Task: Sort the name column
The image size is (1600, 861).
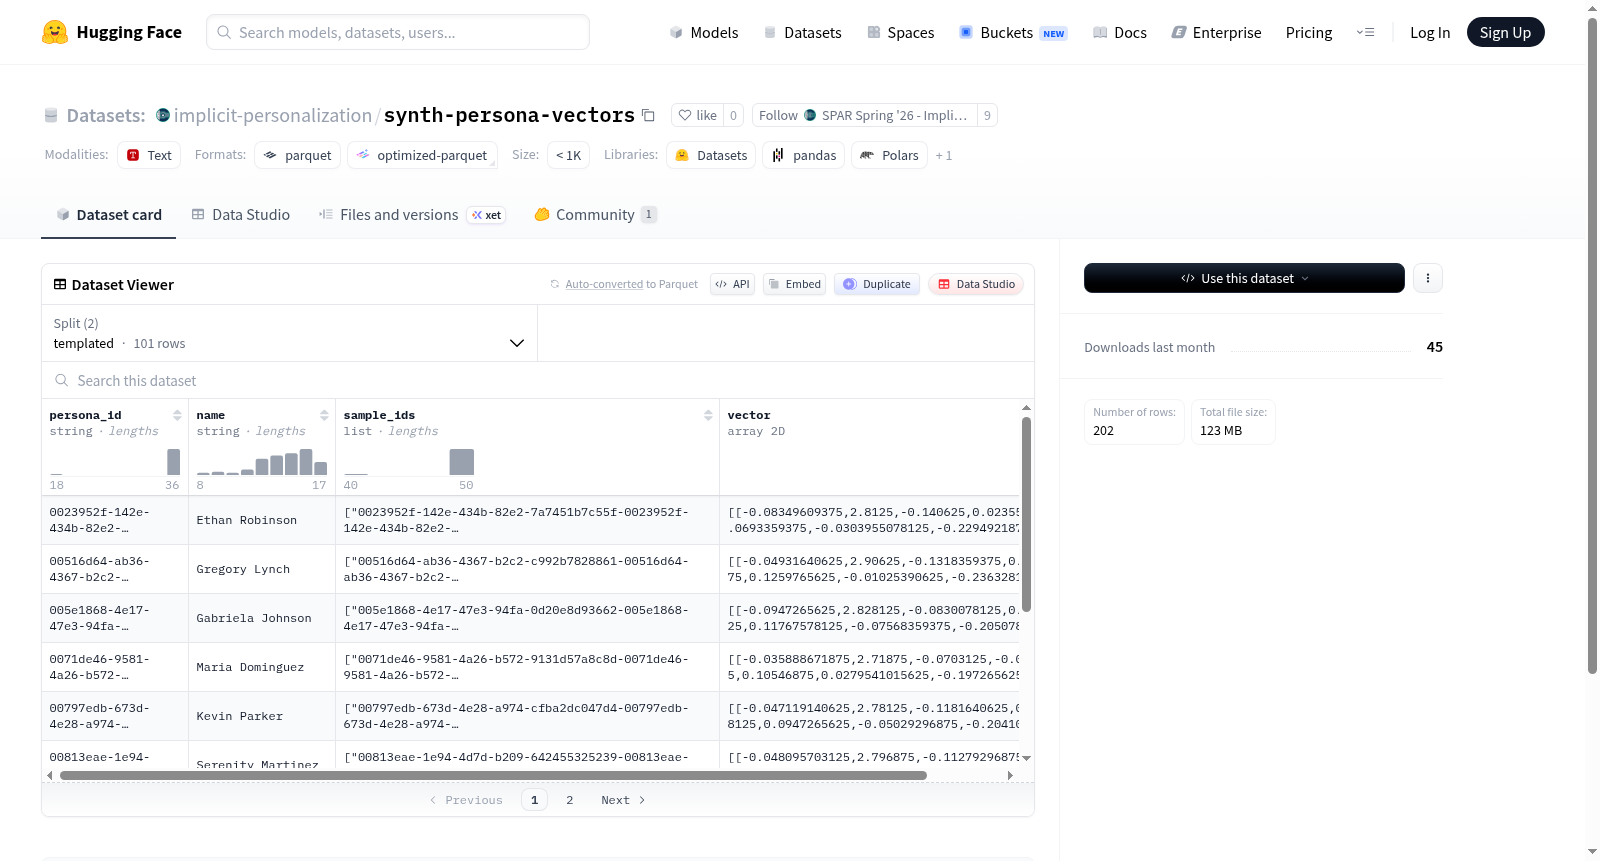Action: 324,415
